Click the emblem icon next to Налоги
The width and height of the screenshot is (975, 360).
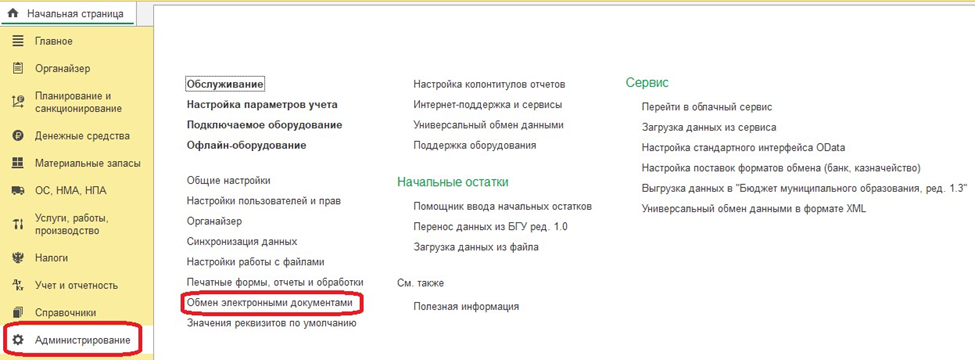tap(17, 257)
